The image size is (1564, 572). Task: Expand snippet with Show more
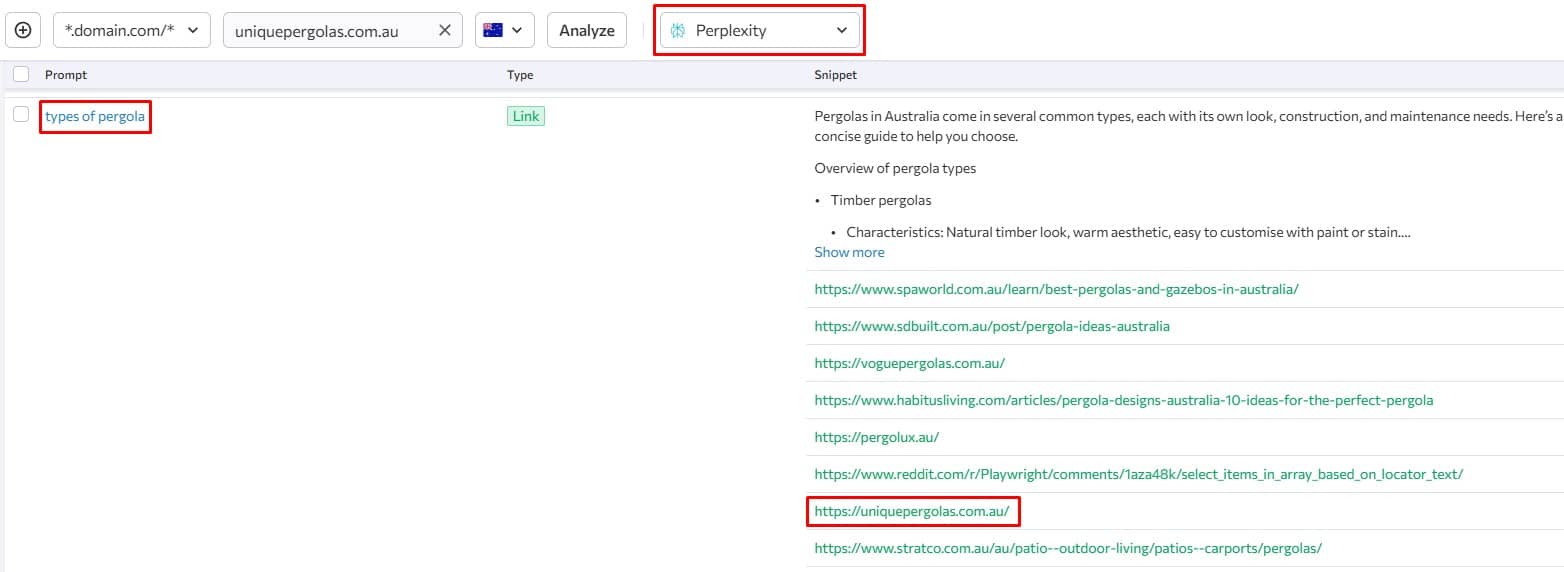coord(849,252)
